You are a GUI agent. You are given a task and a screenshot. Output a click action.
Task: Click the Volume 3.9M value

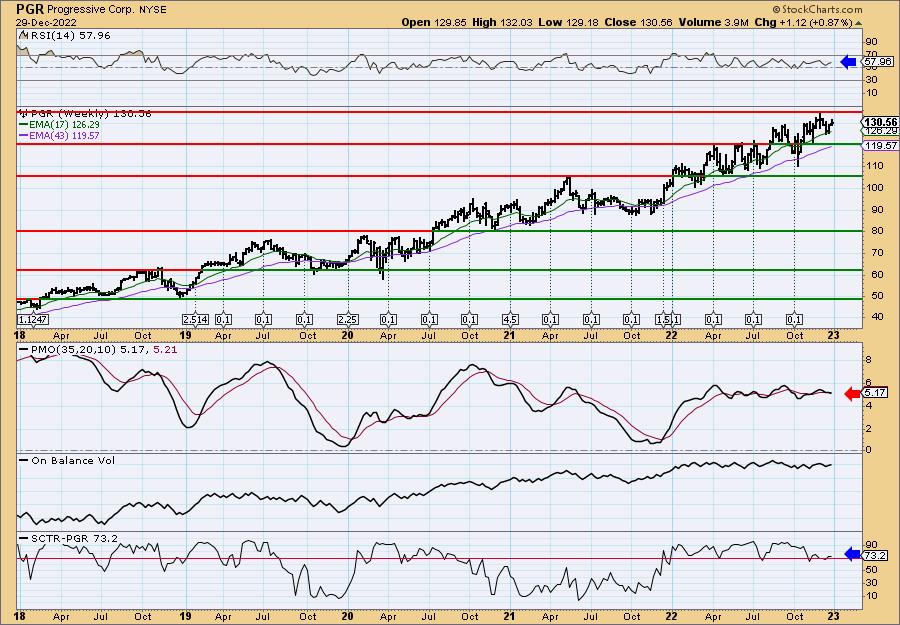tap(713, 22)
